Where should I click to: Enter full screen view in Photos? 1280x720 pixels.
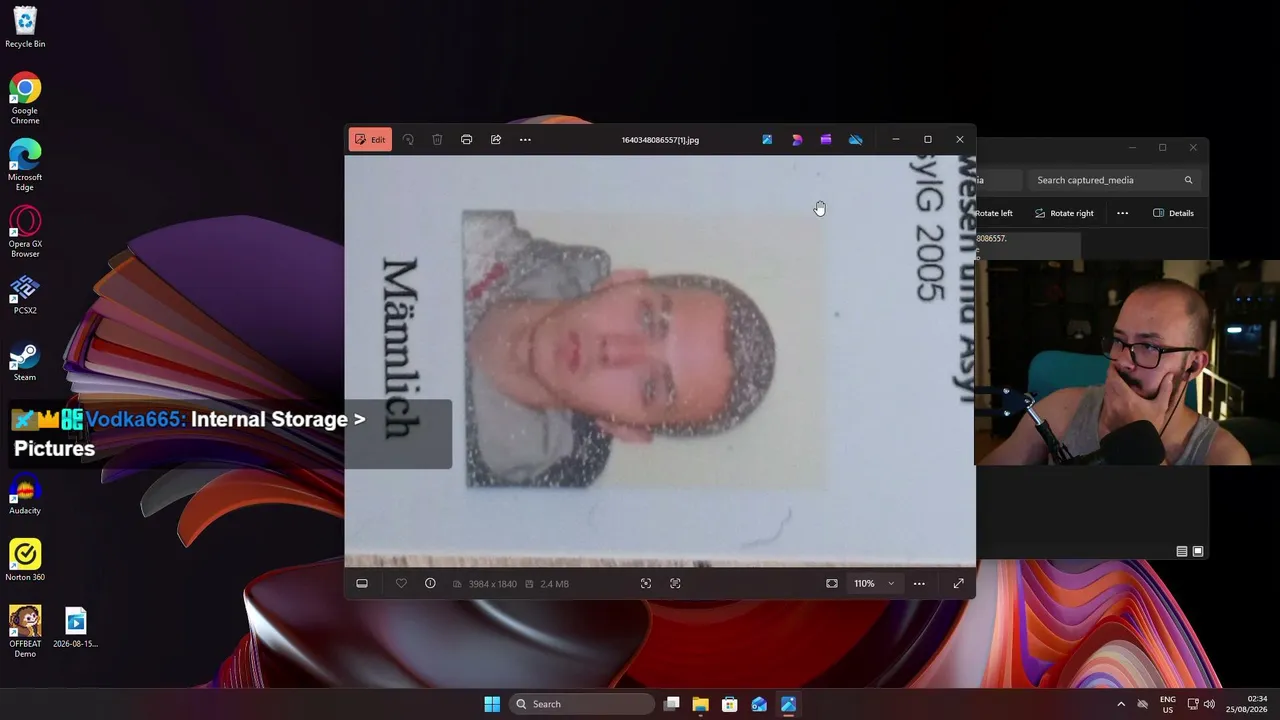[958, 584]
